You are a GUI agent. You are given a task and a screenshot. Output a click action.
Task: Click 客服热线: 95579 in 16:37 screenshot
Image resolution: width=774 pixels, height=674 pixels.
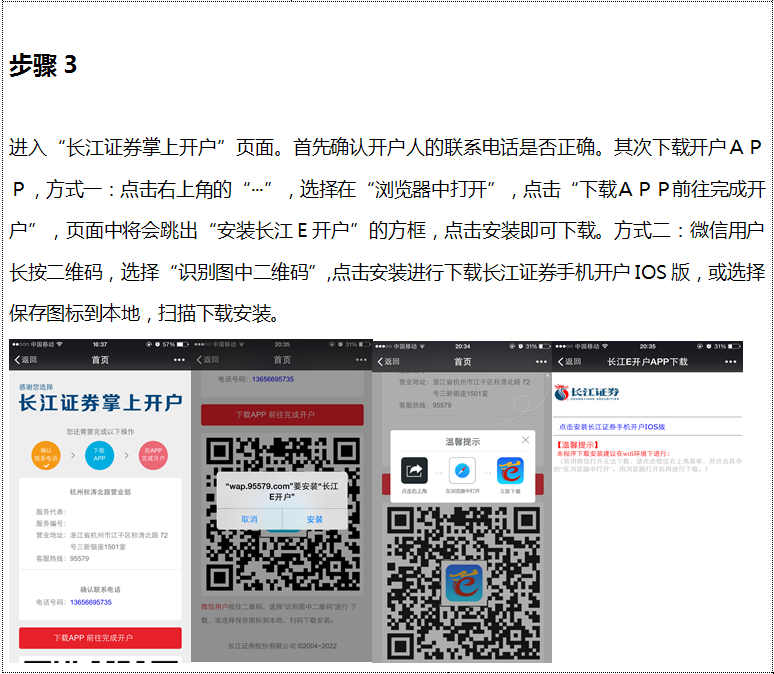(62, 558)
